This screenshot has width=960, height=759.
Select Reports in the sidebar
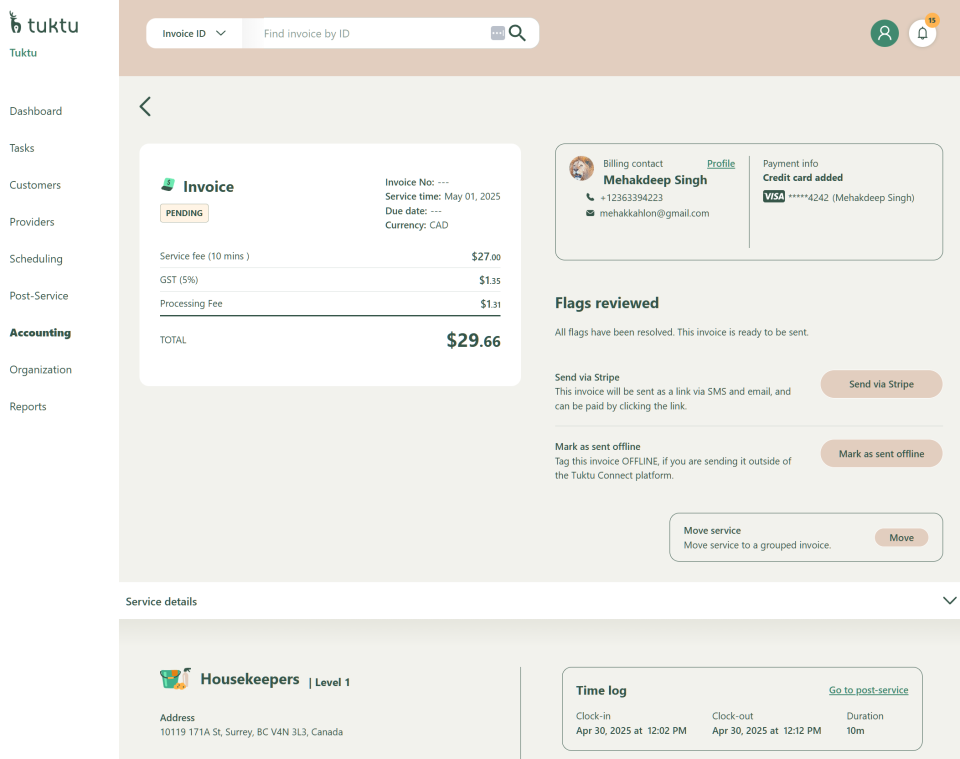28,407
